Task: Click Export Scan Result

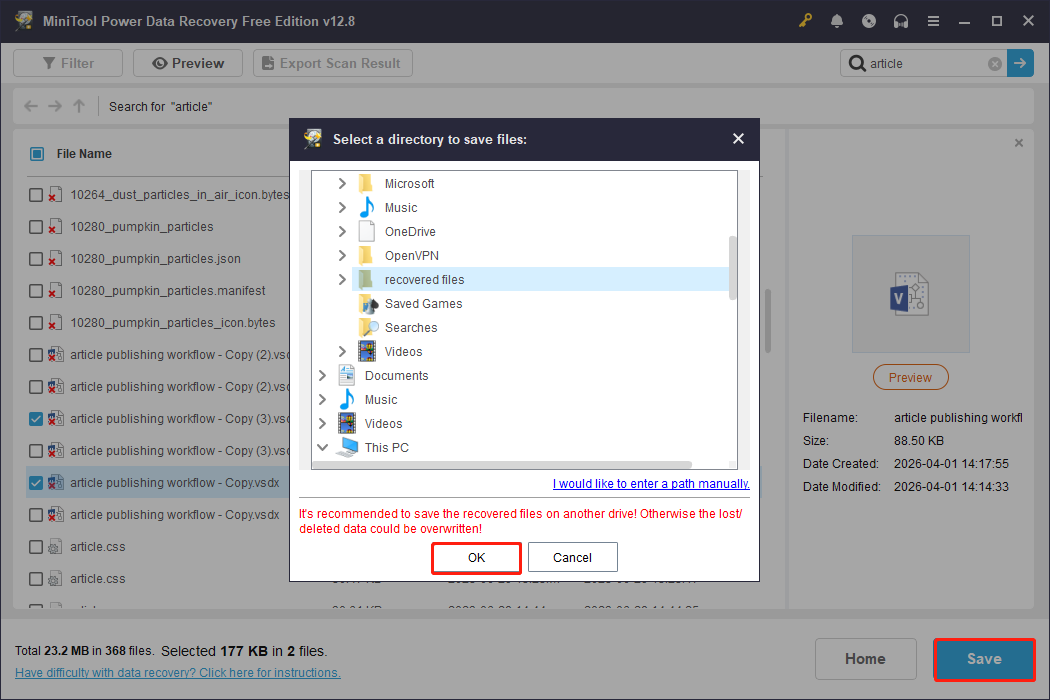Action: tap(332, 62)
